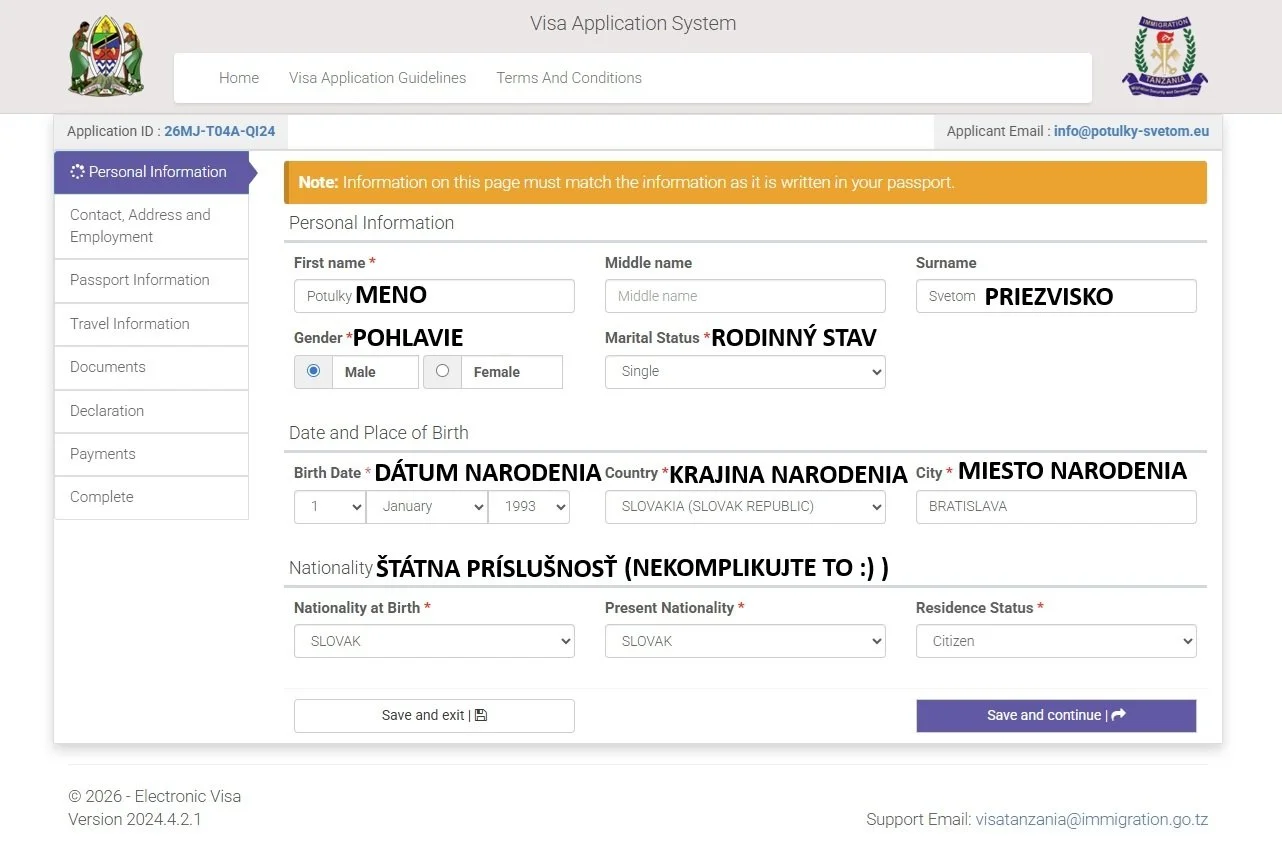Open Terms And Conditions page
Viewport: 1282px width, 860px height.
(569, 78)
